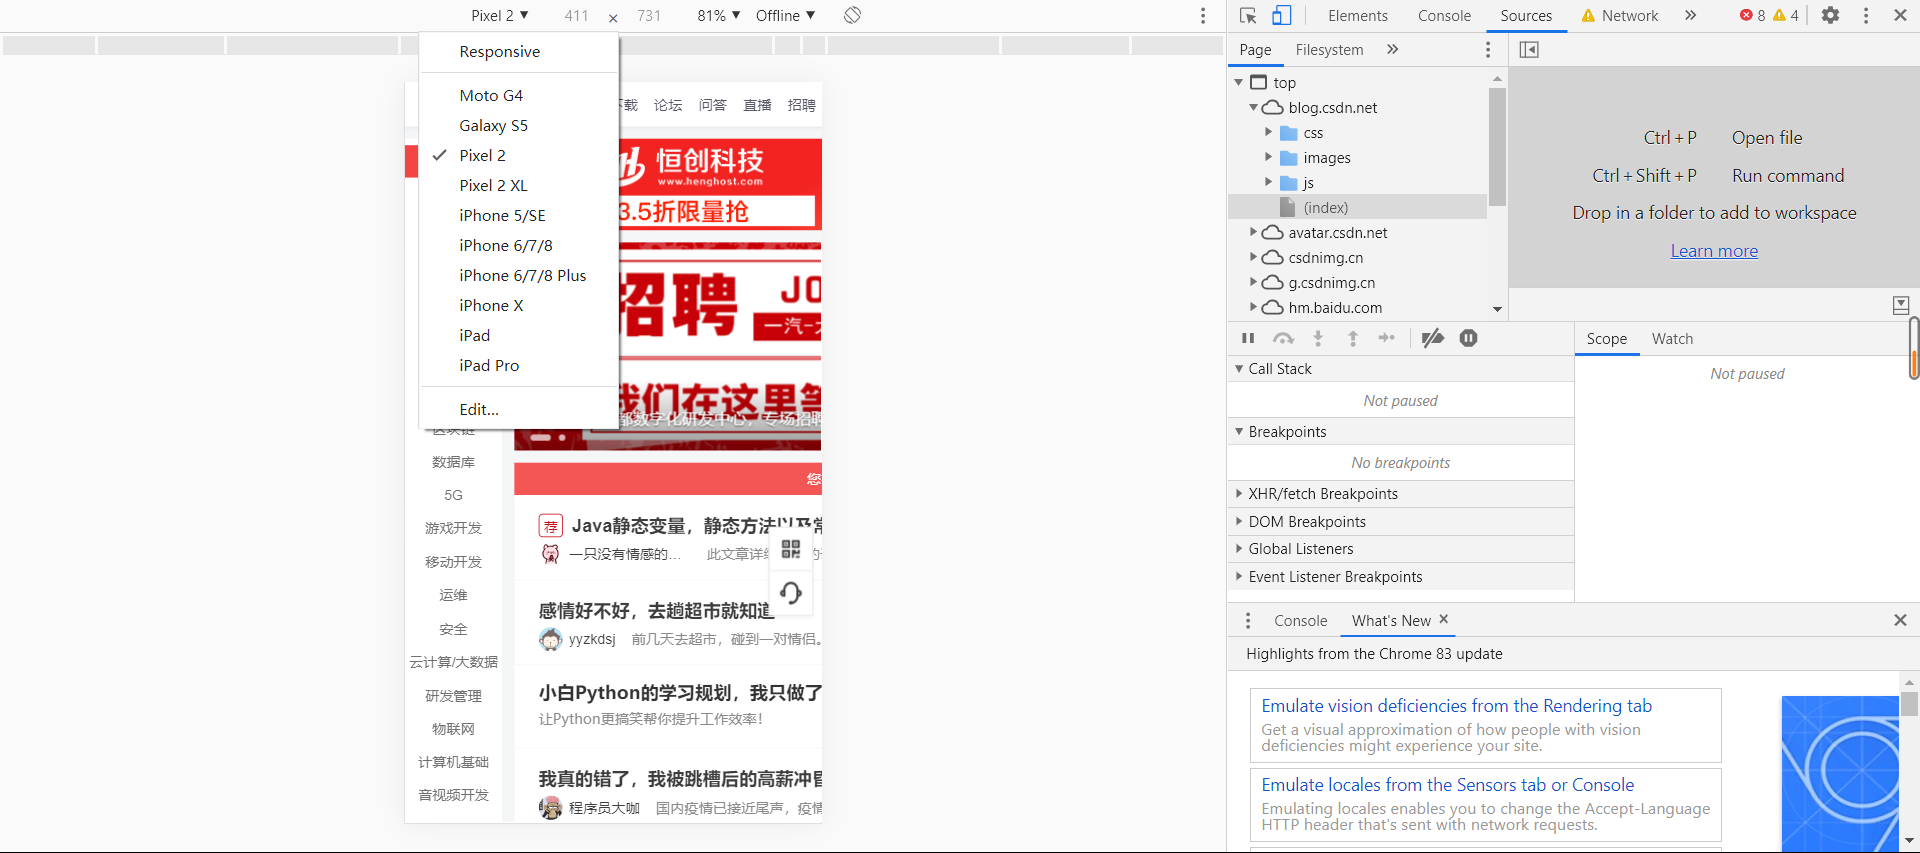Toggle Pause on exceptions
The width and height of the screenshot is (1920, 853).
(1468, 338)
